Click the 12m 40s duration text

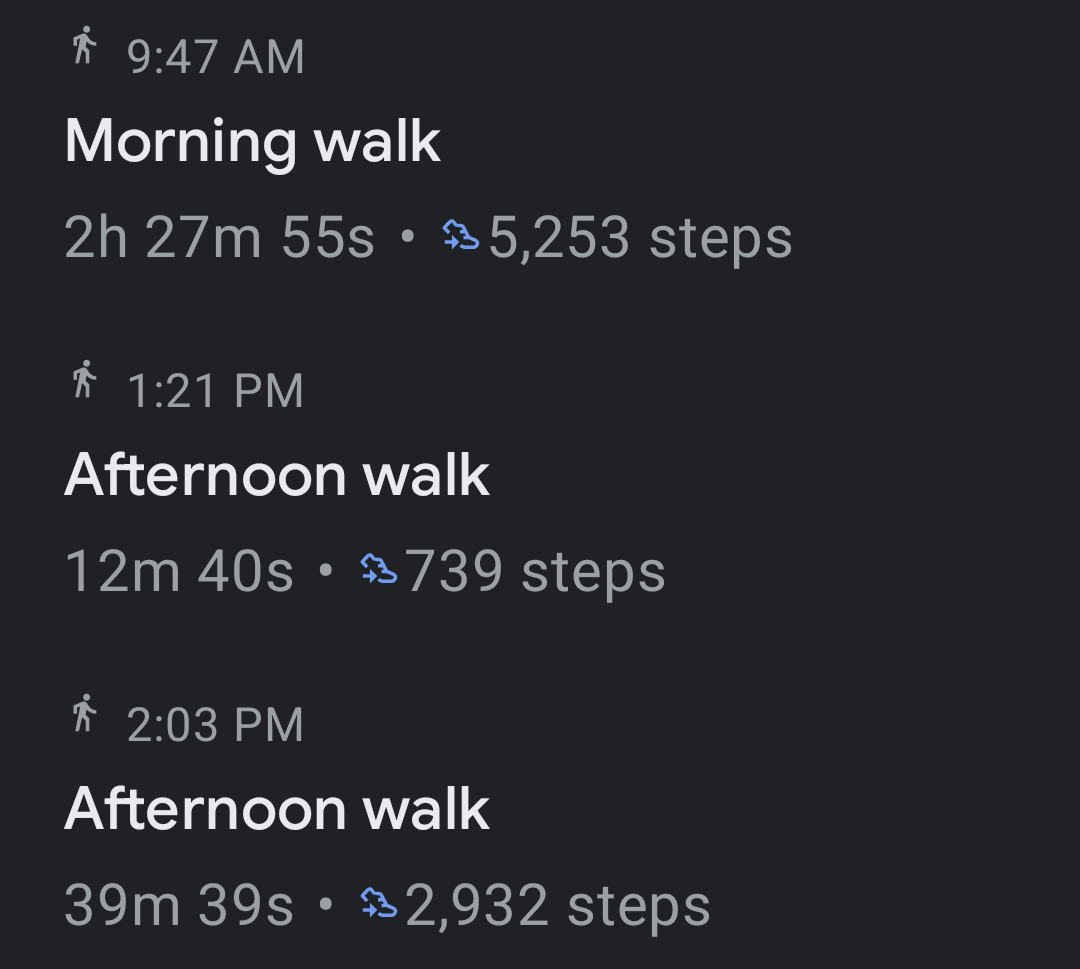pos(179,572)
